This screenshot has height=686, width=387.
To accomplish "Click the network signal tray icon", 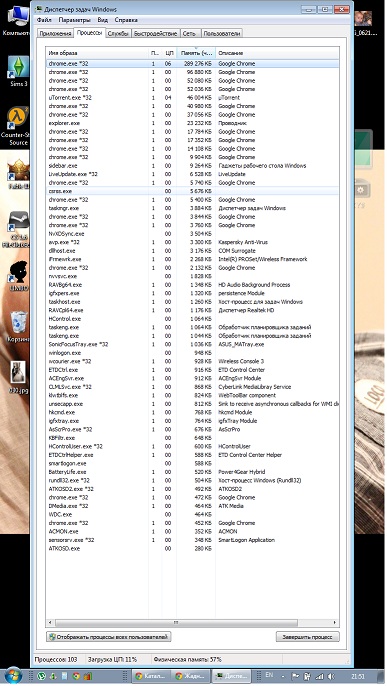I will pyautogui.click(x=320, y=676).
